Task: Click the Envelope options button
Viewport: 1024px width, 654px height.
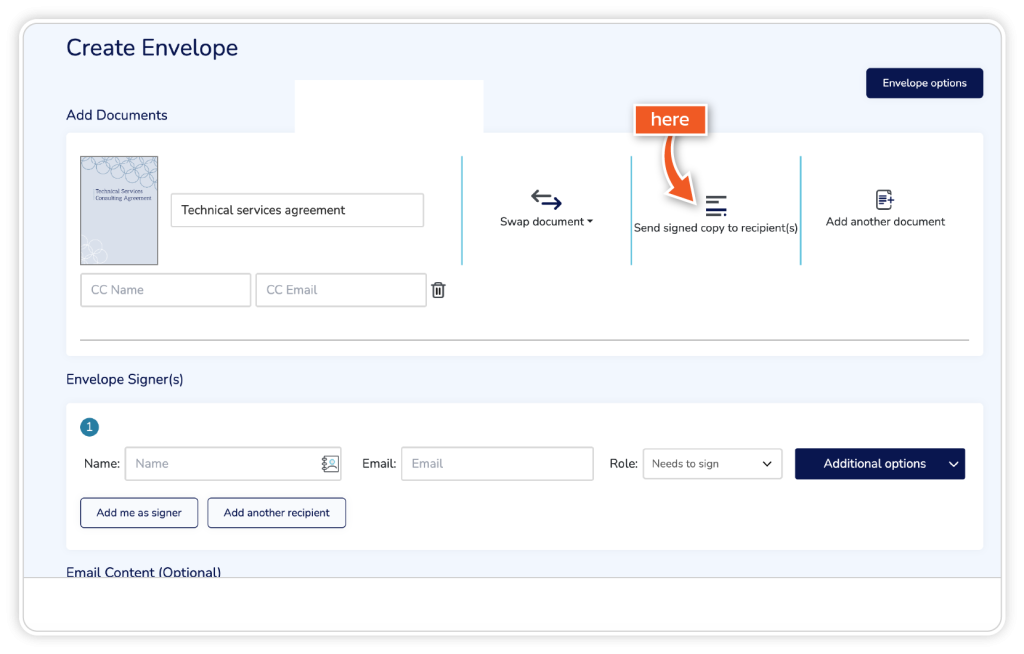Action: [924, 83]
